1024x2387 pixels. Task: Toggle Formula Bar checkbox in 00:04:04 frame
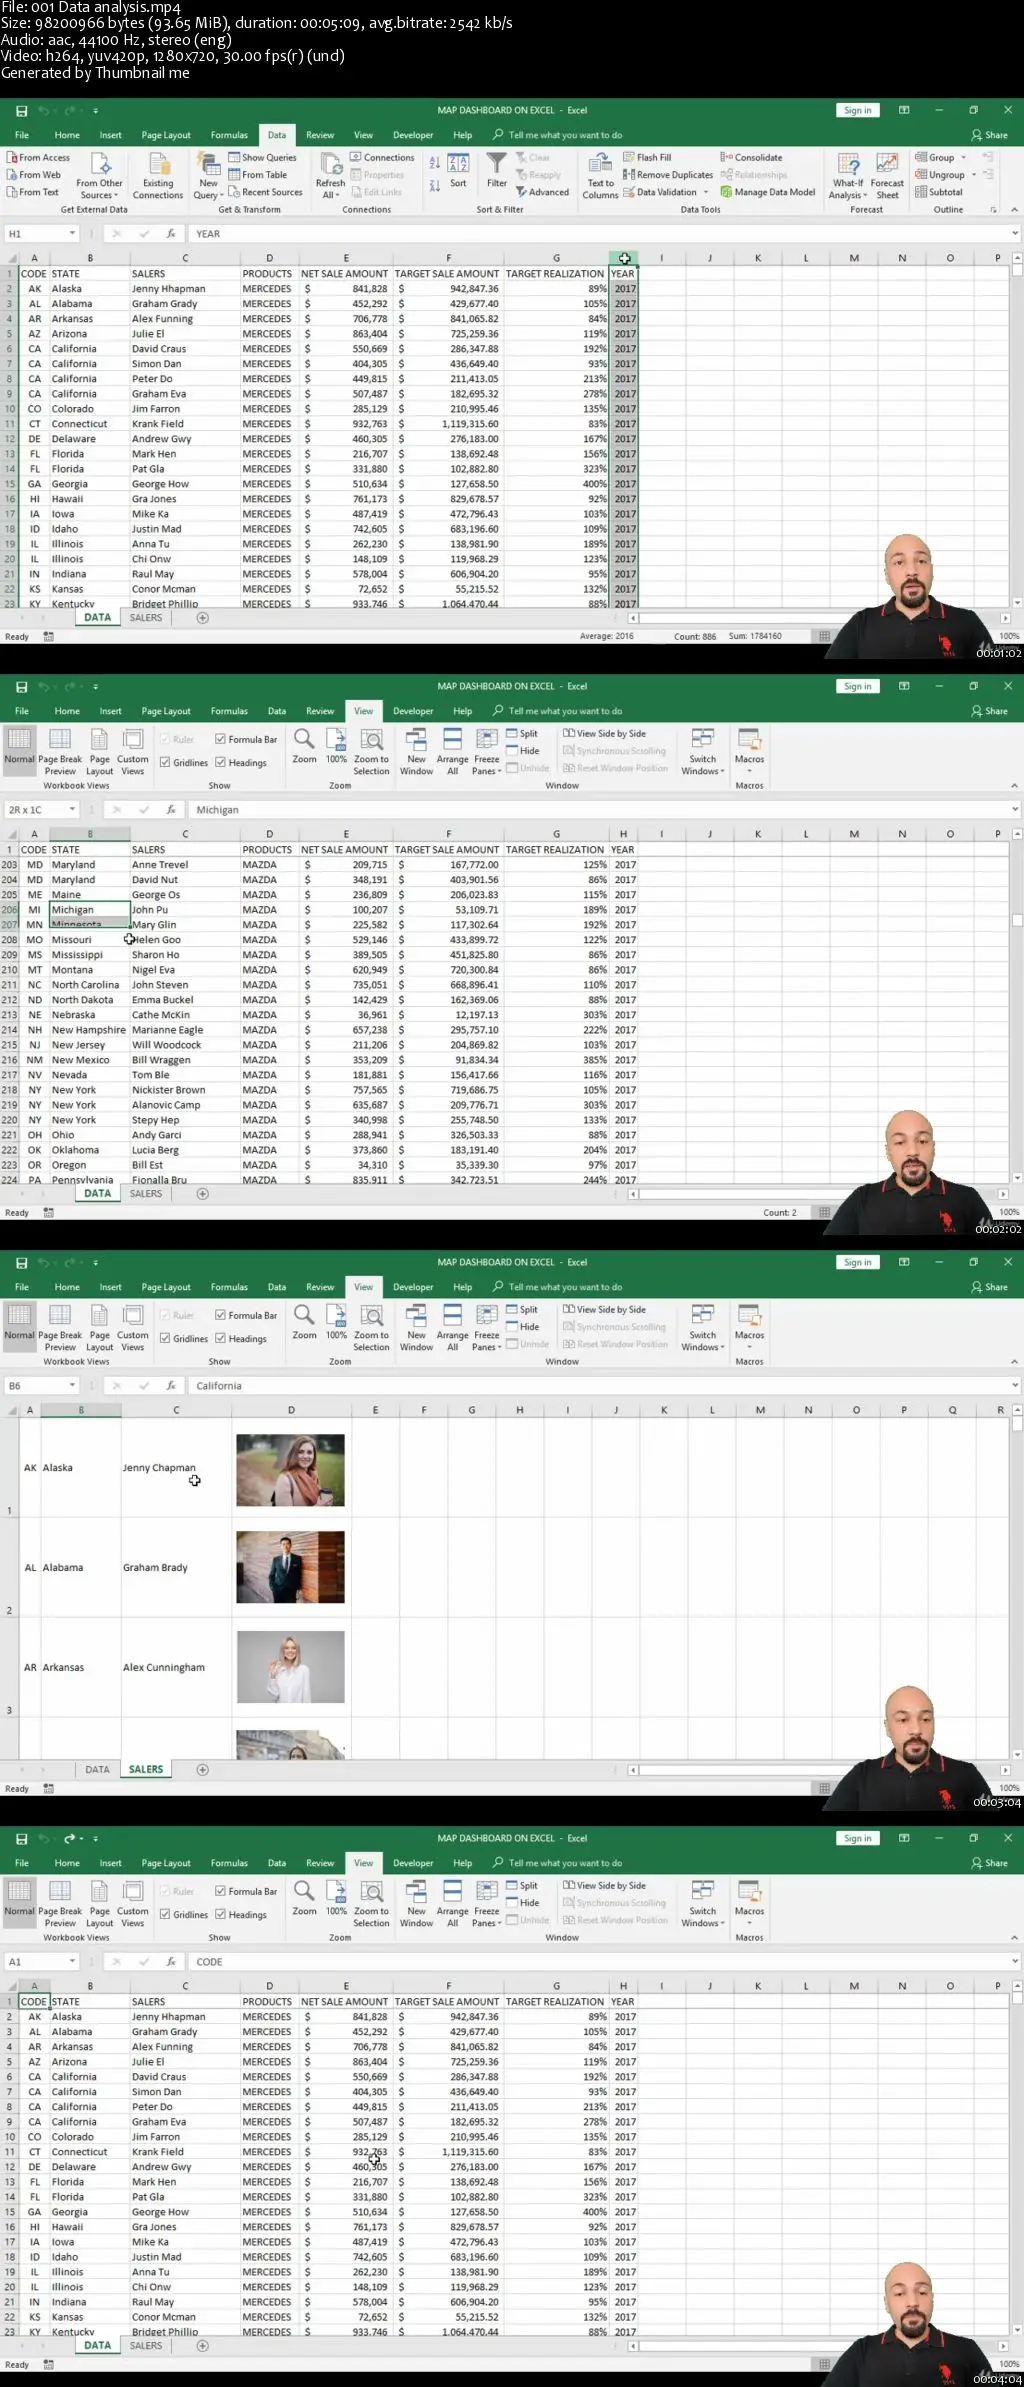pyautogui.click(x=220, y=1891)
